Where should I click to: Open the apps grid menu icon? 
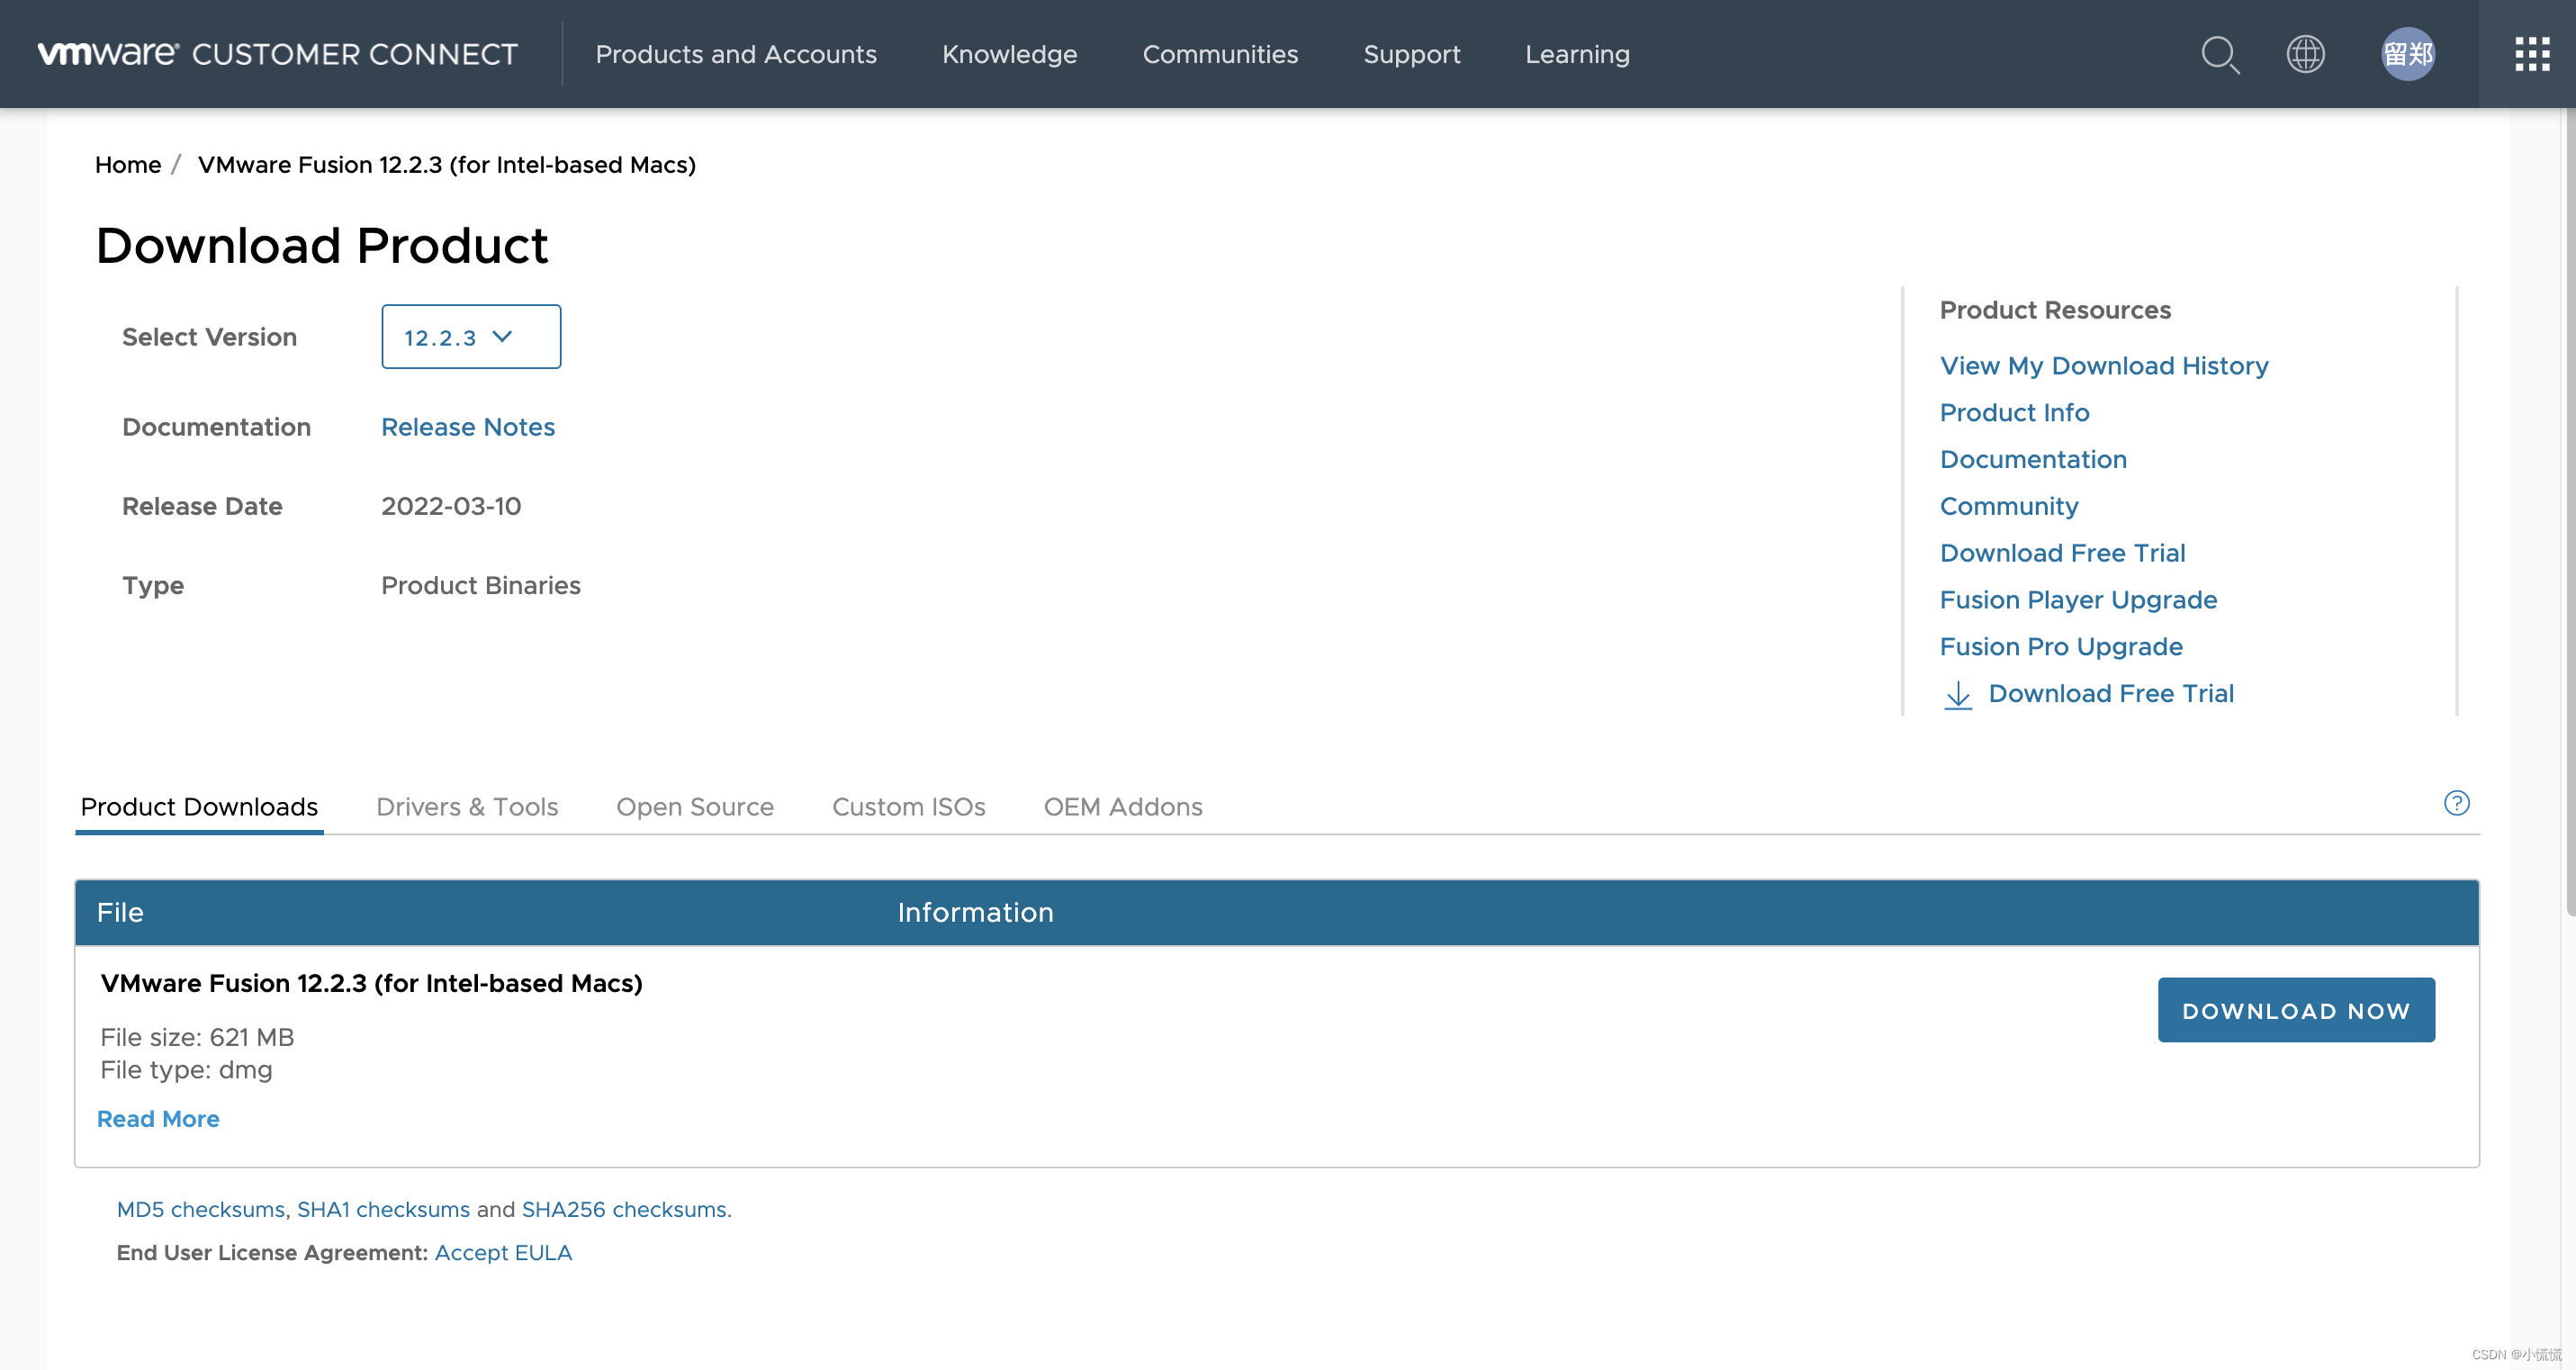[2531, 54]
